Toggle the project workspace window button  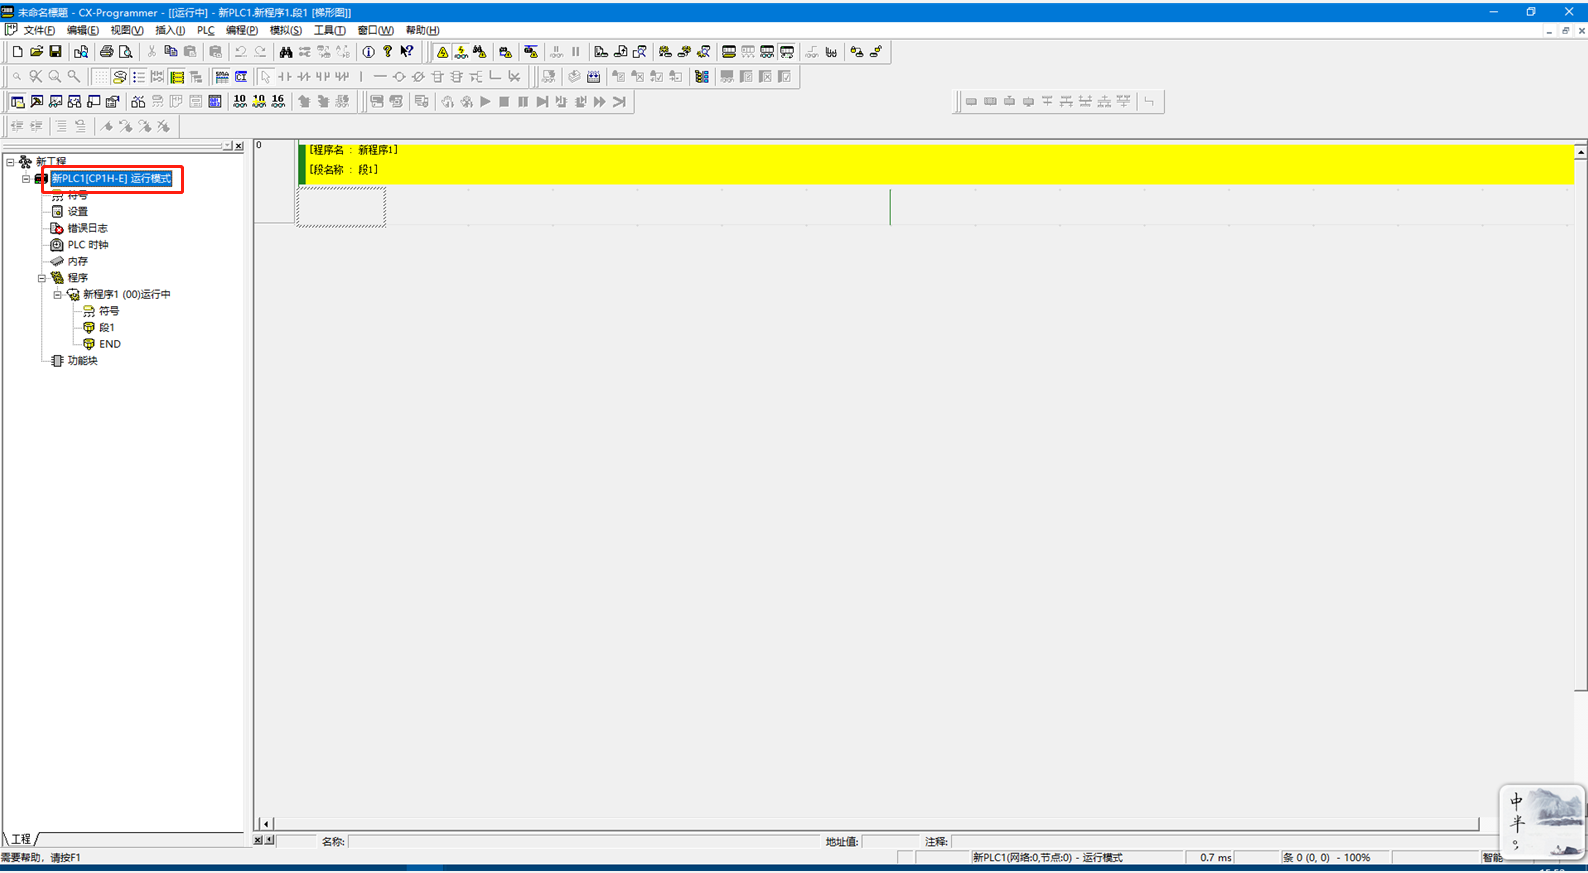click(17, 102)
